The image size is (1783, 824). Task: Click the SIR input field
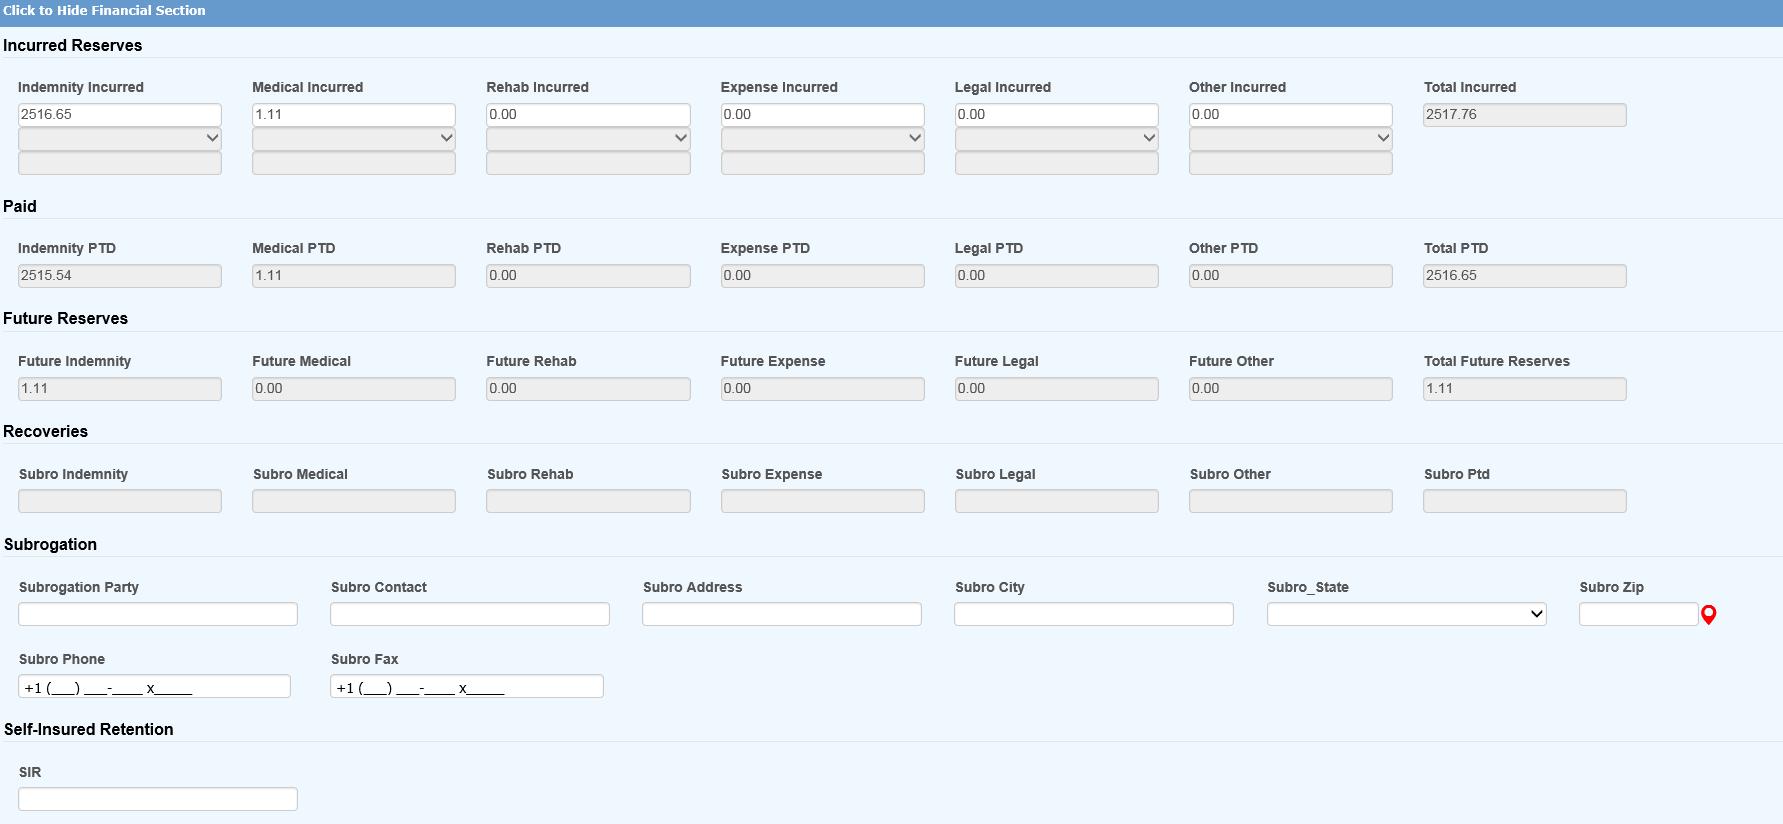click(x=158, y=799)
